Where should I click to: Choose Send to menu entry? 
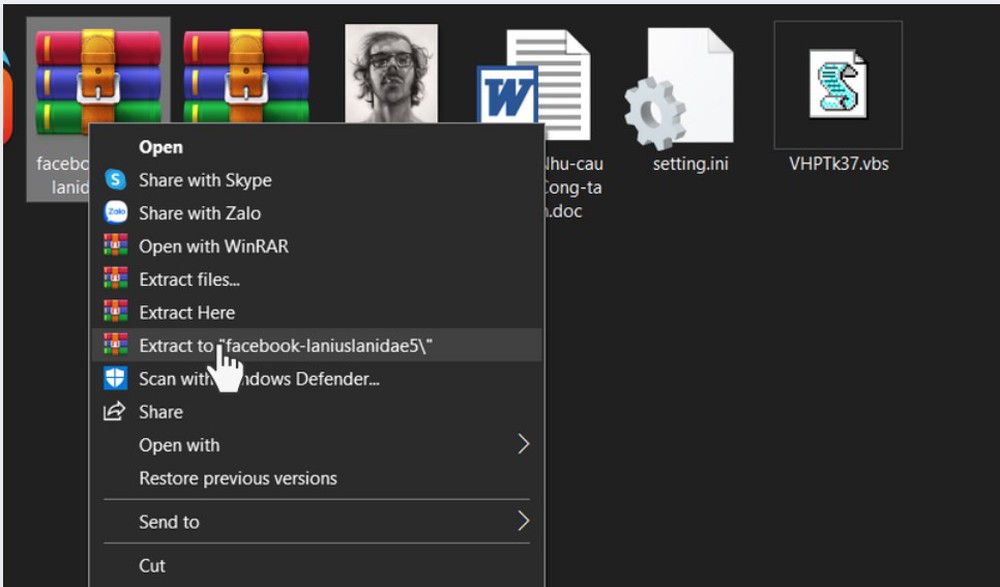coord(317,522)
